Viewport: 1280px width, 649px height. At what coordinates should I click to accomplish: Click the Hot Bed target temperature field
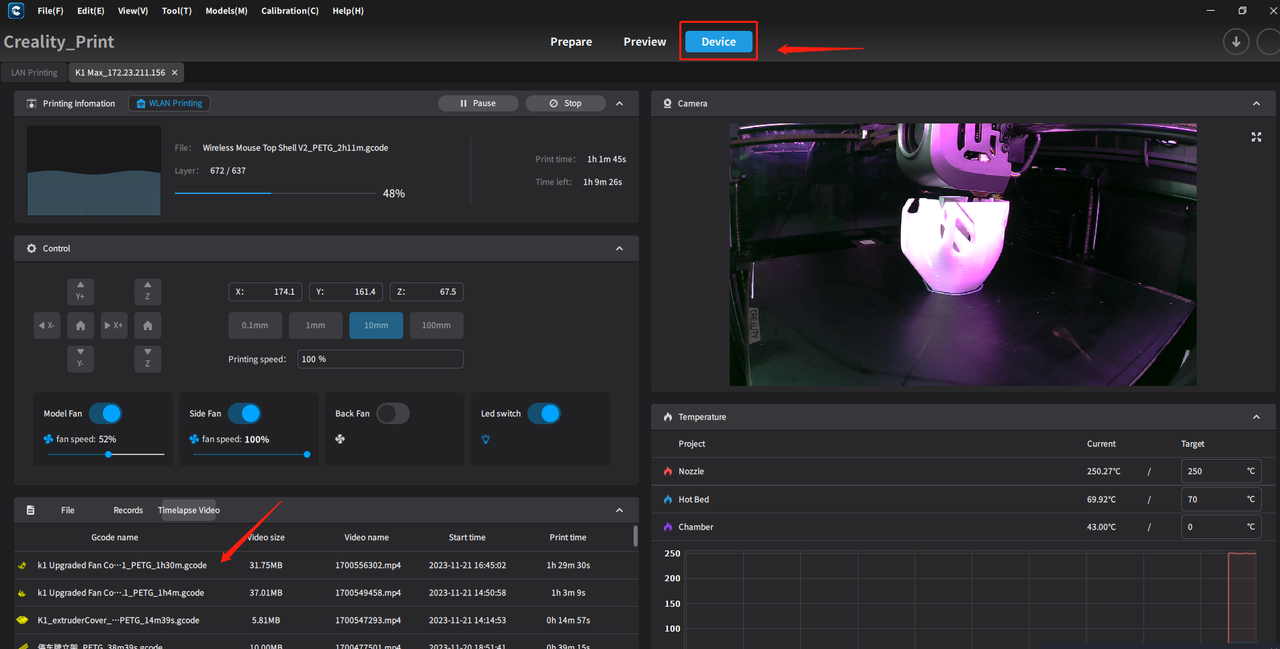[x=1219, y=499]
